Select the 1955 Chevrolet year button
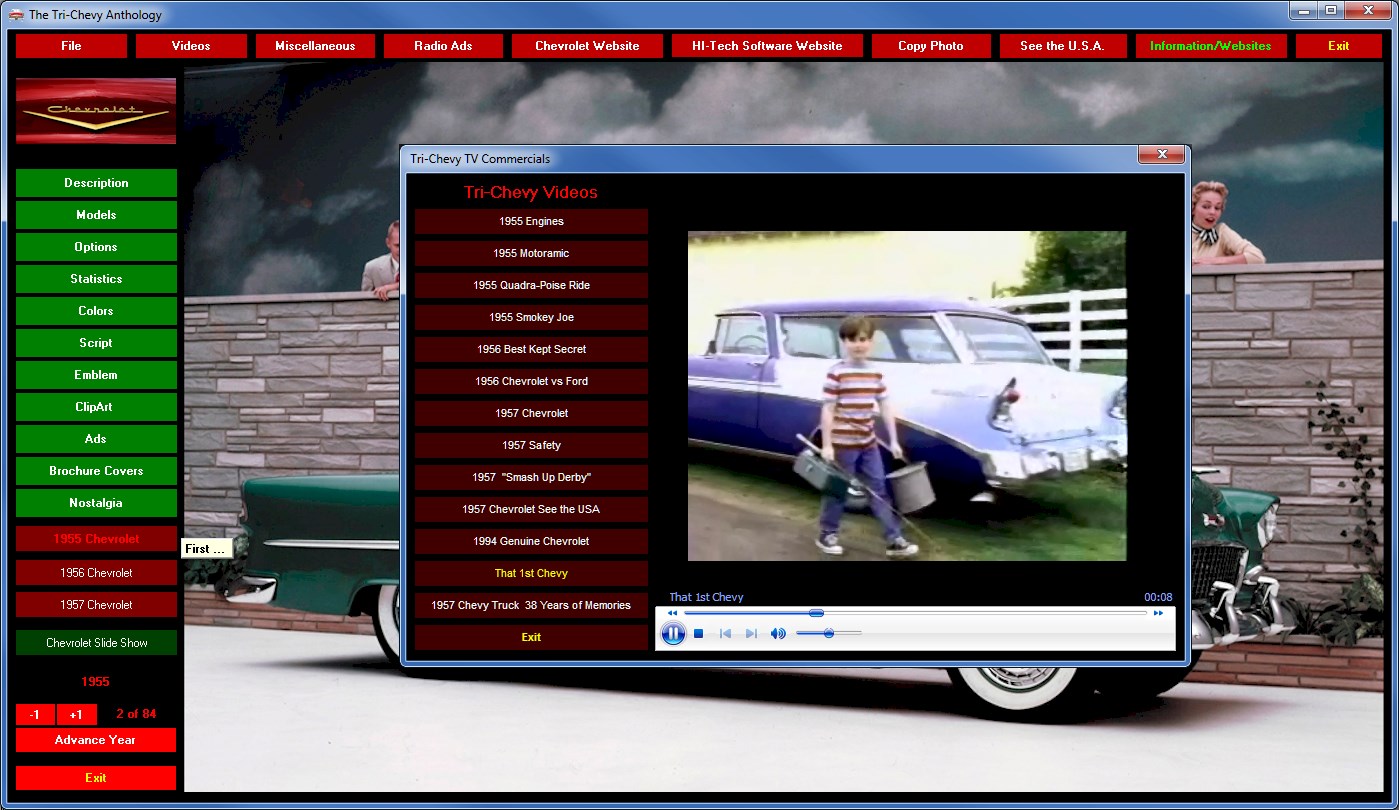 pyautogui.click(x=96, y=539)
